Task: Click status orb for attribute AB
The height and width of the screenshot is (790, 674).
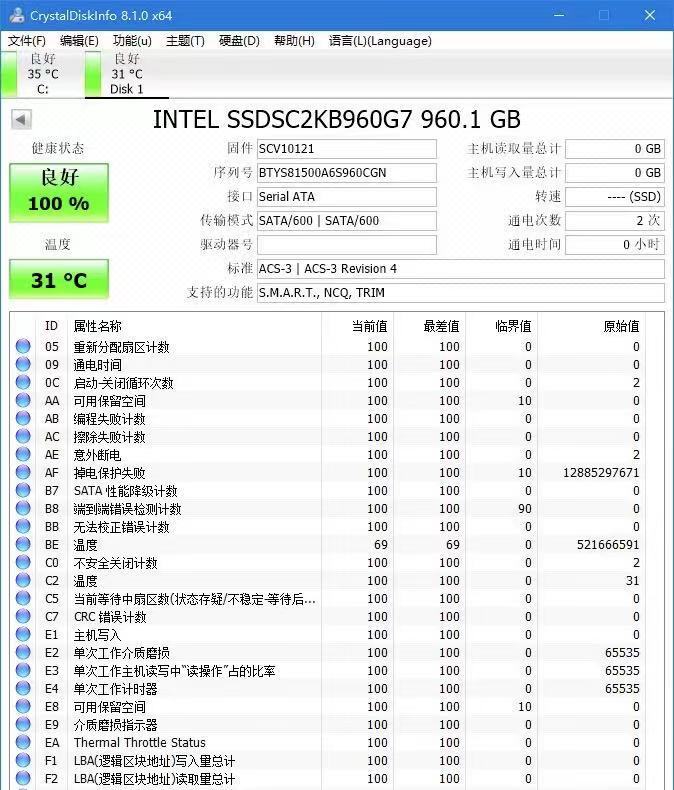Action: 23,418
